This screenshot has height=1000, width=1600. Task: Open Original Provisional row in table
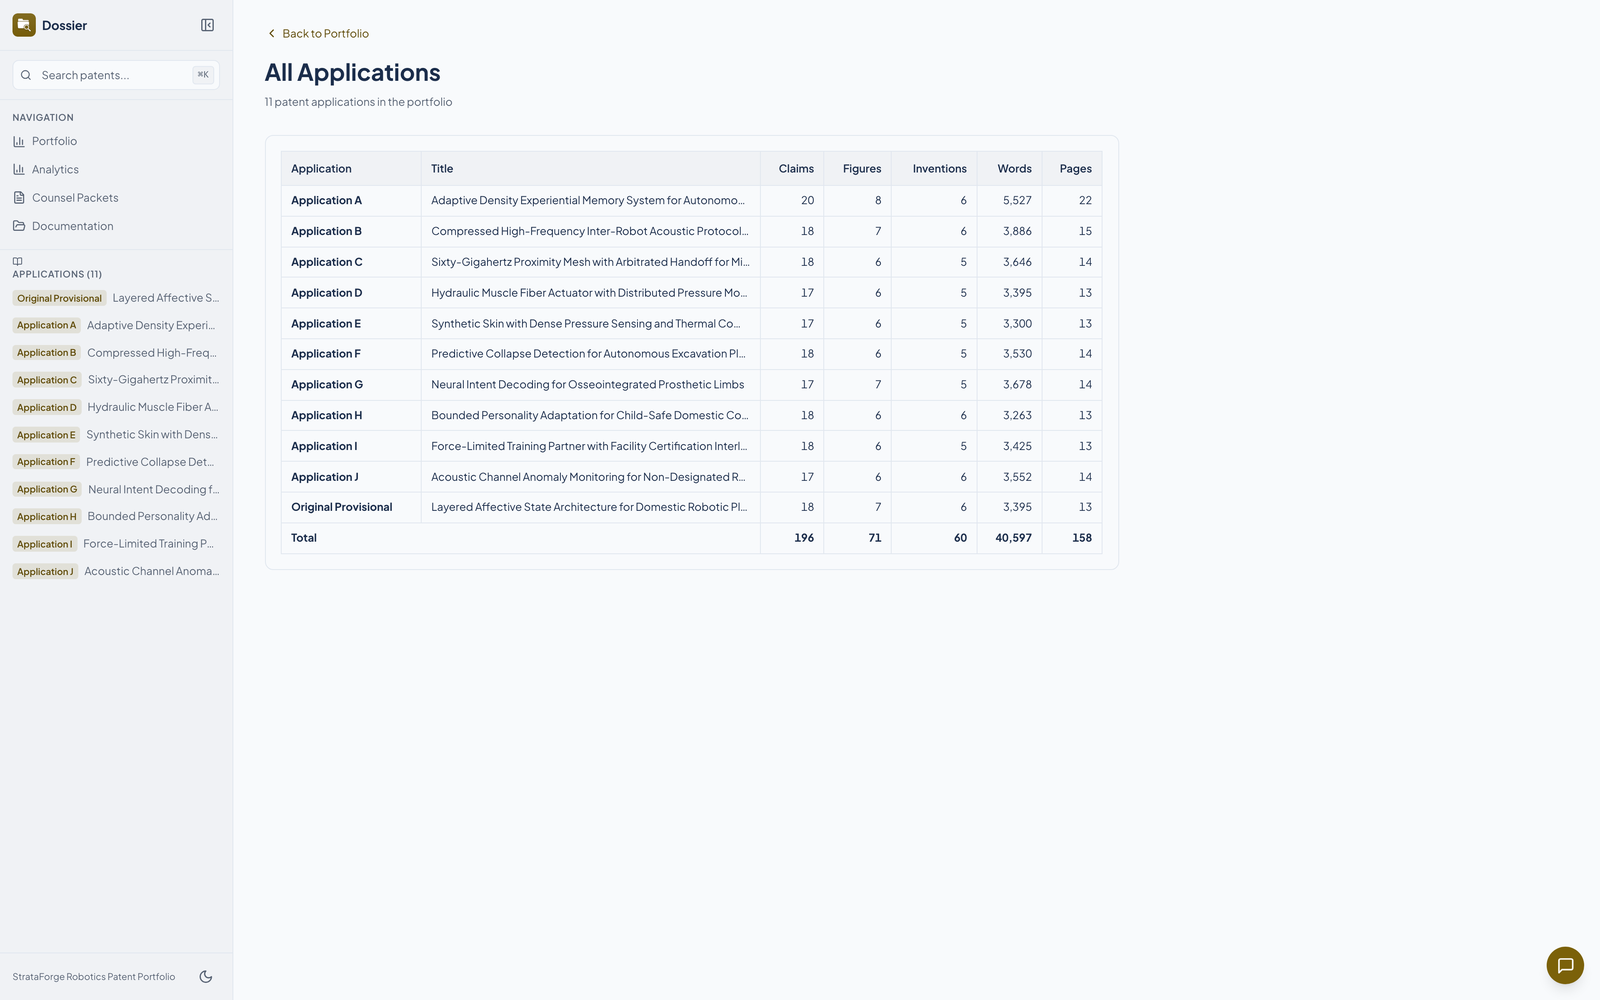point(691,507)
